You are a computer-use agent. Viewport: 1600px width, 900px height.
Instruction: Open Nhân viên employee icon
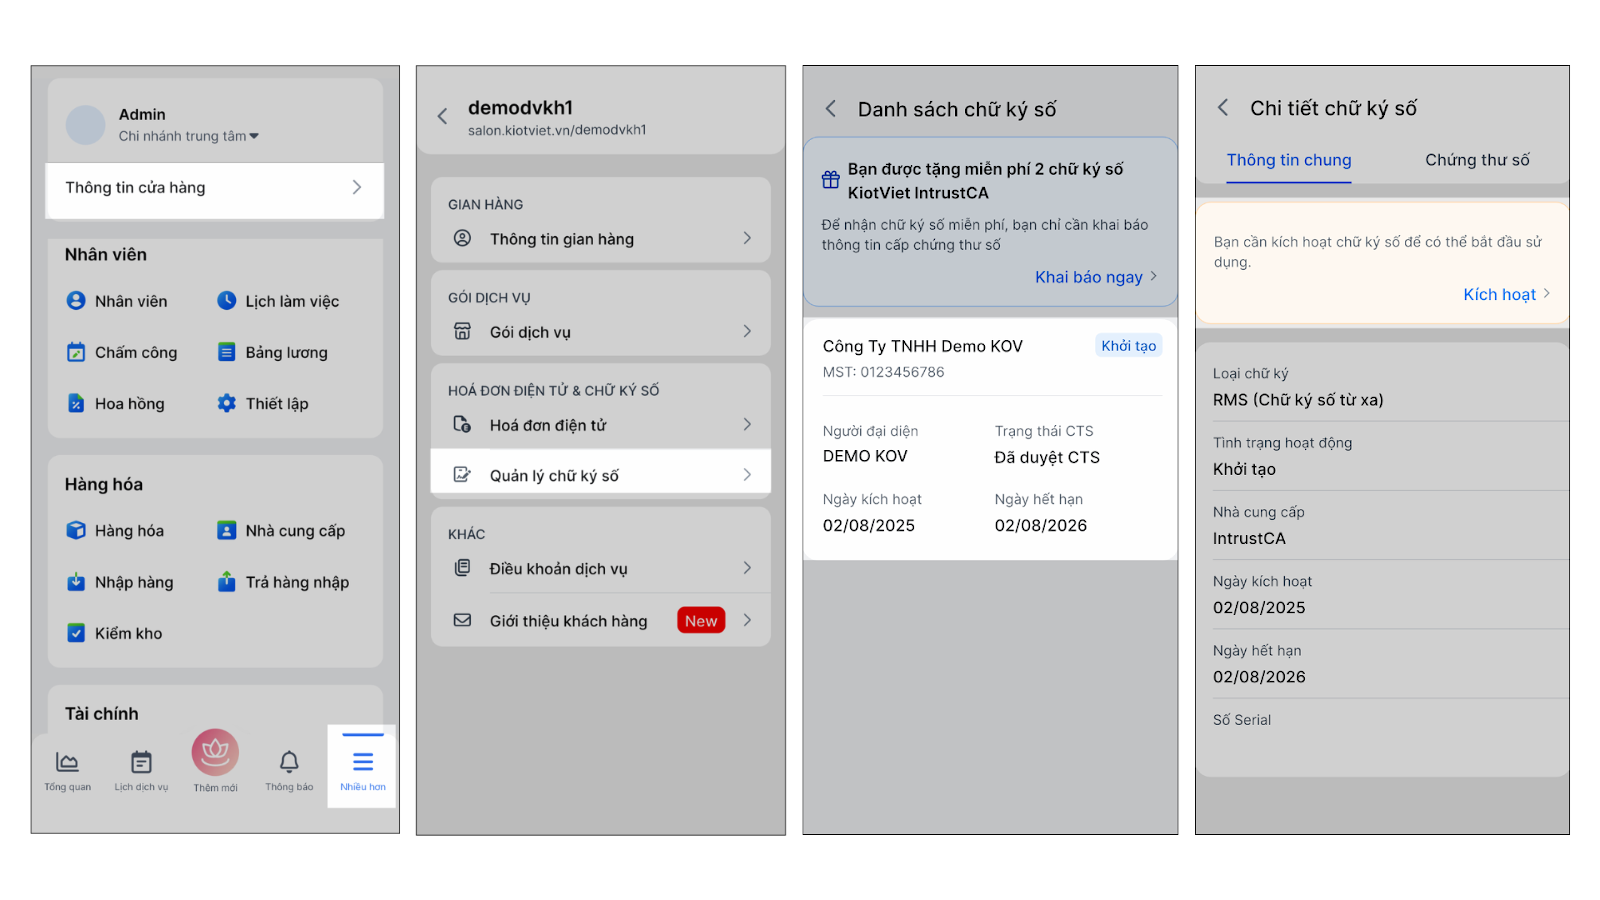(x=76, y=300)
